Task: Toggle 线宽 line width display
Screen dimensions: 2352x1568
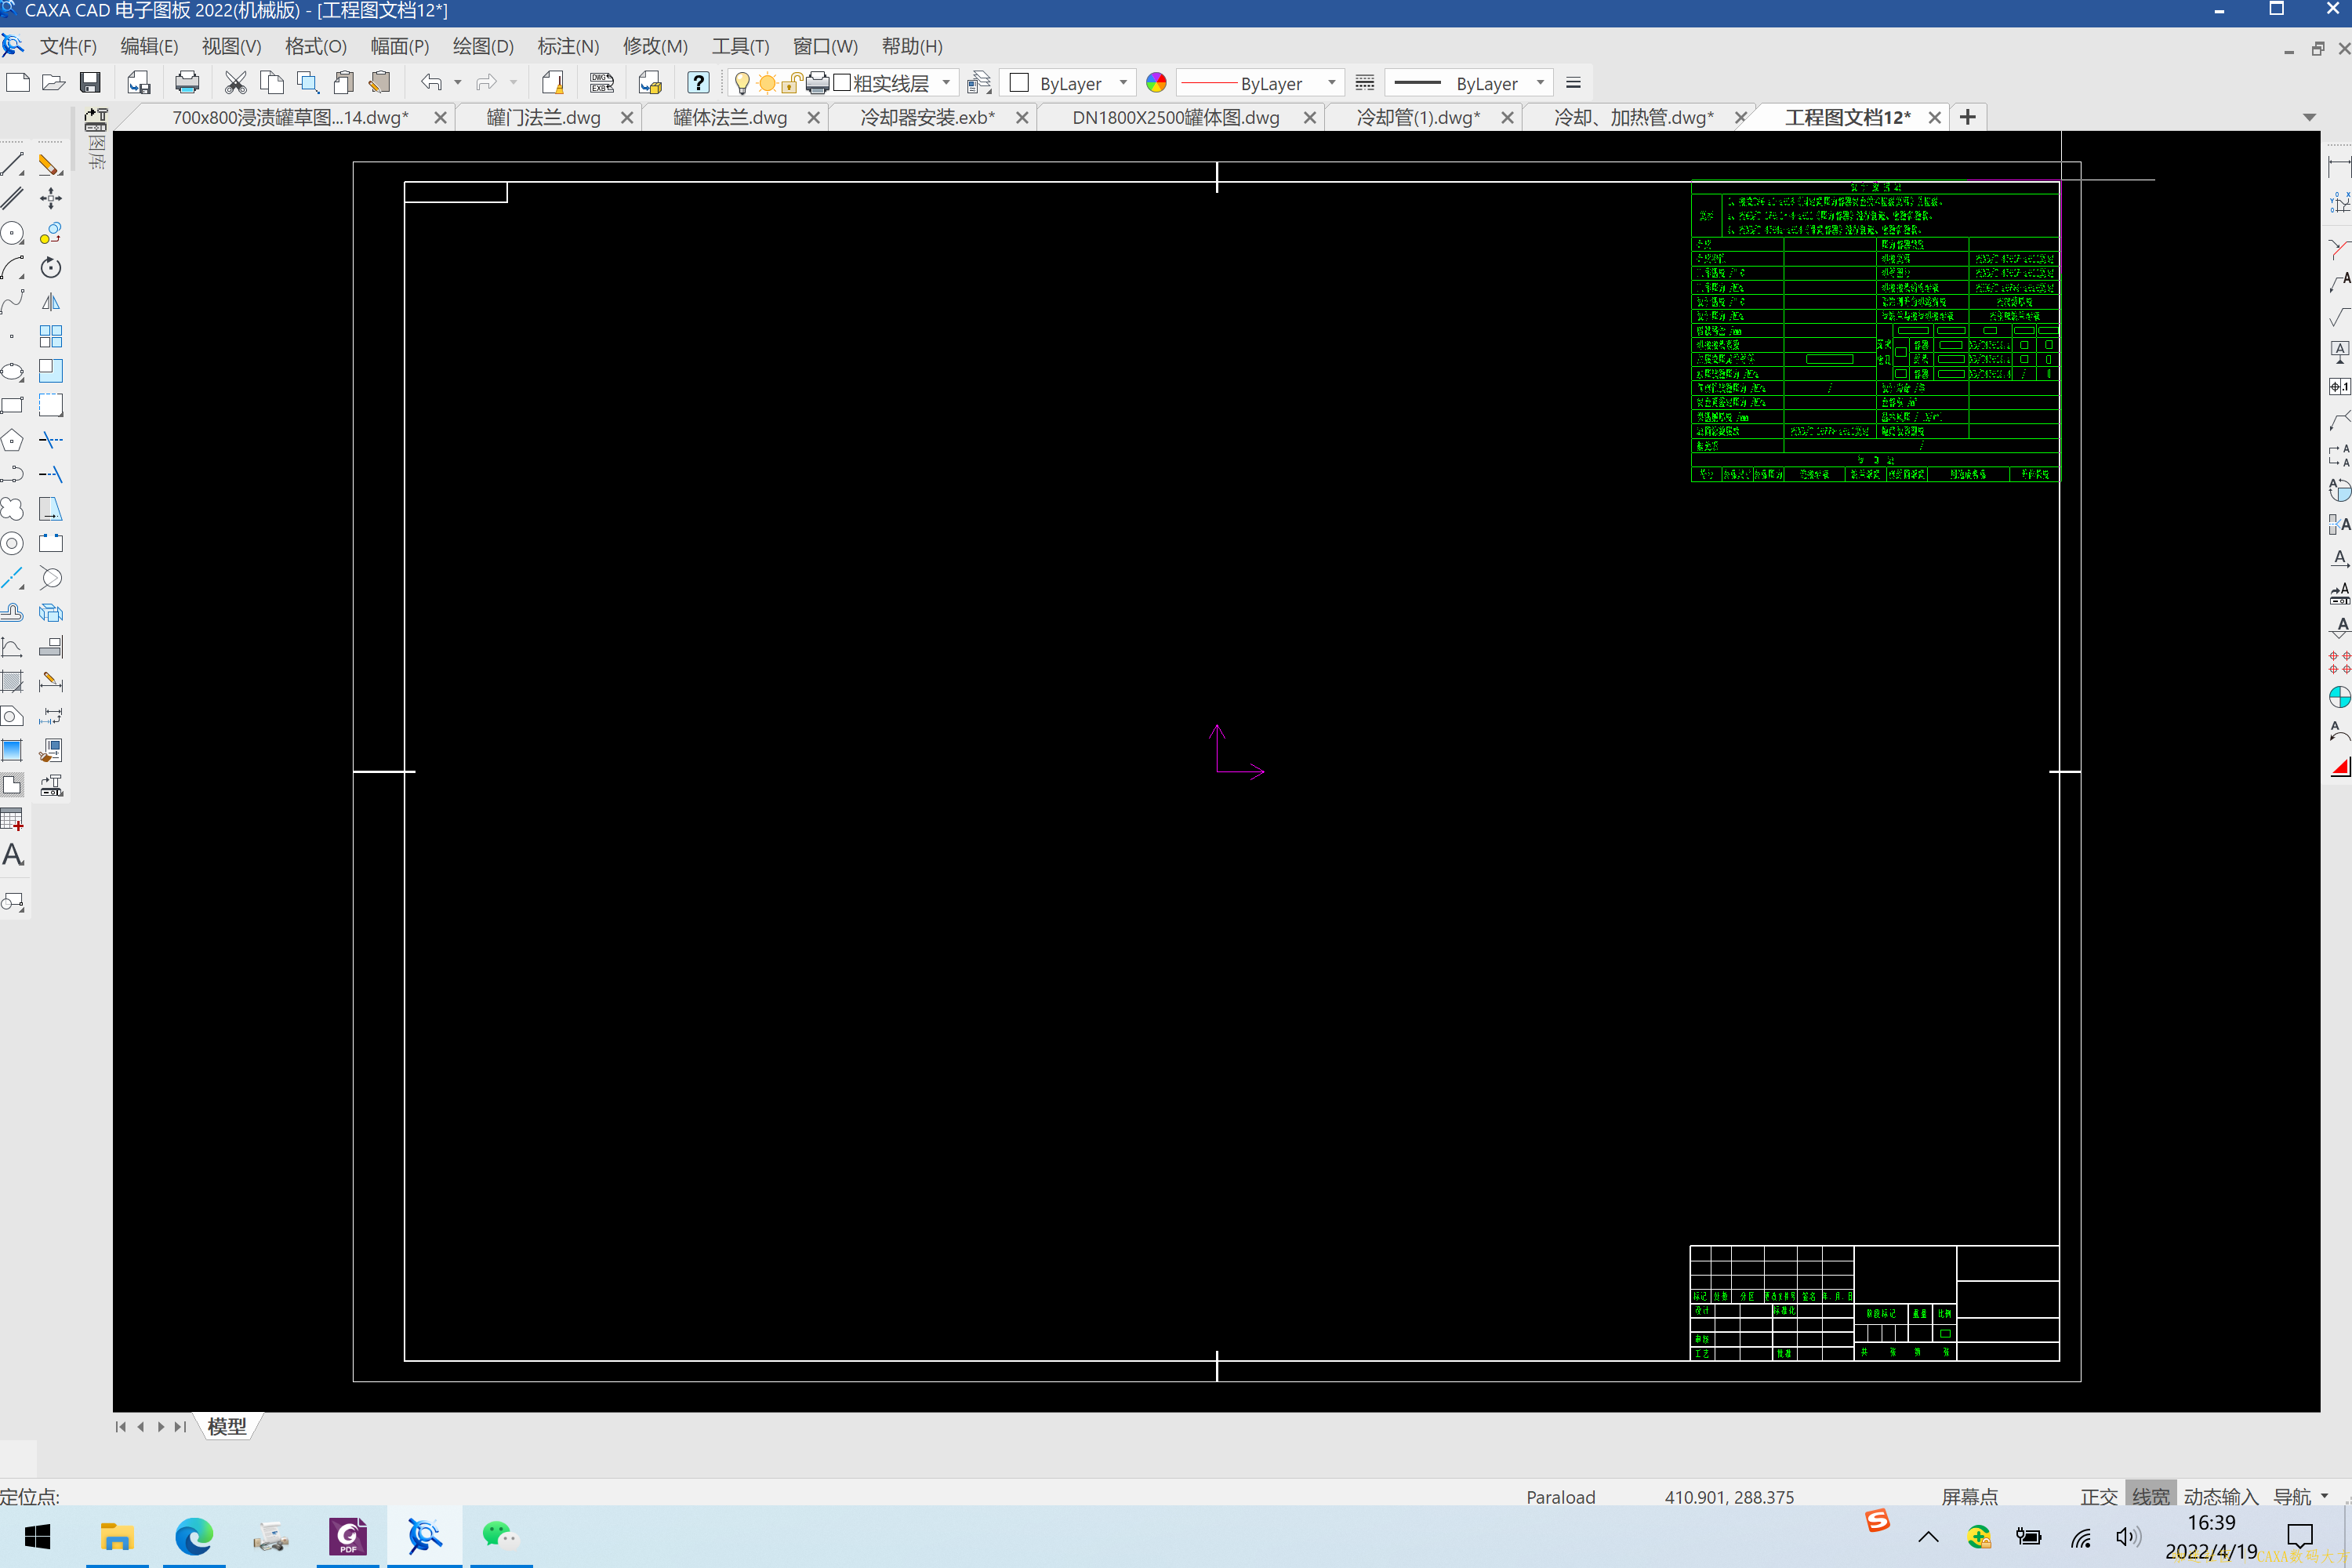Action: tap(2150, 1496)
